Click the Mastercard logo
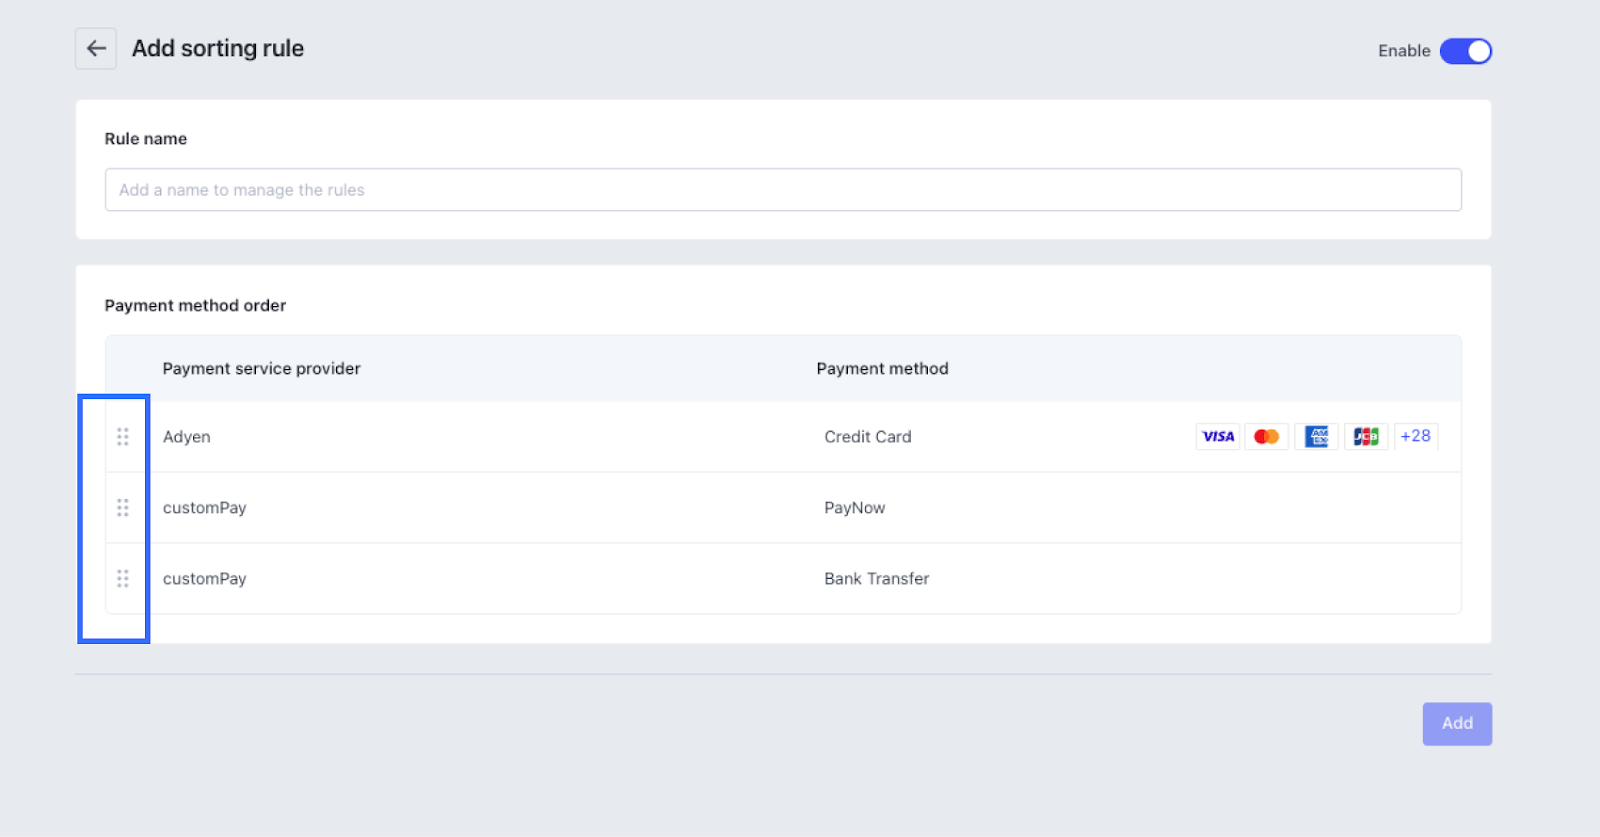Screen dimensions: 1600x837 coord(1266,437)
